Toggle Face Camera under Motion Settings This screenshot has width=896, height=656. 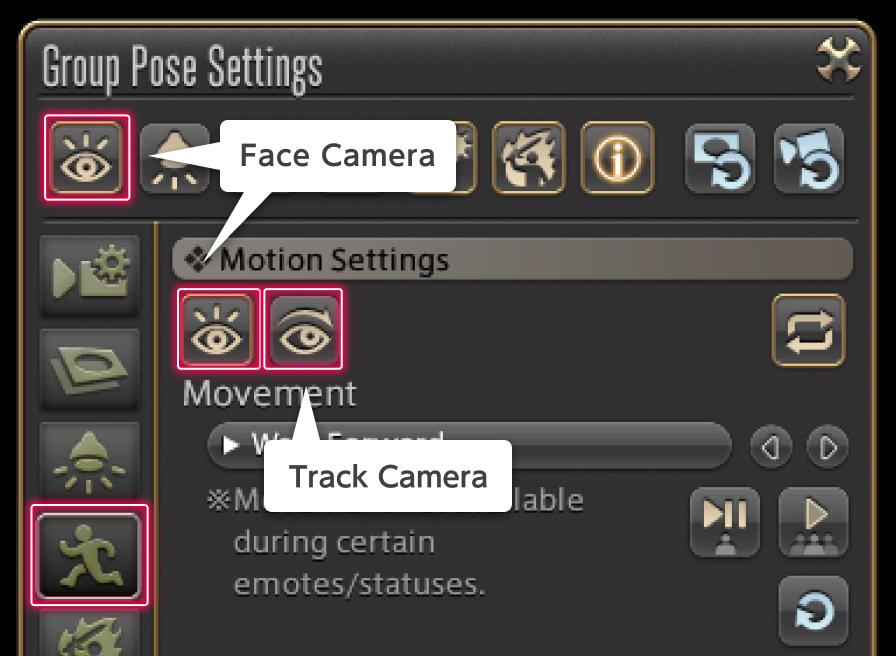coord(219,329)
